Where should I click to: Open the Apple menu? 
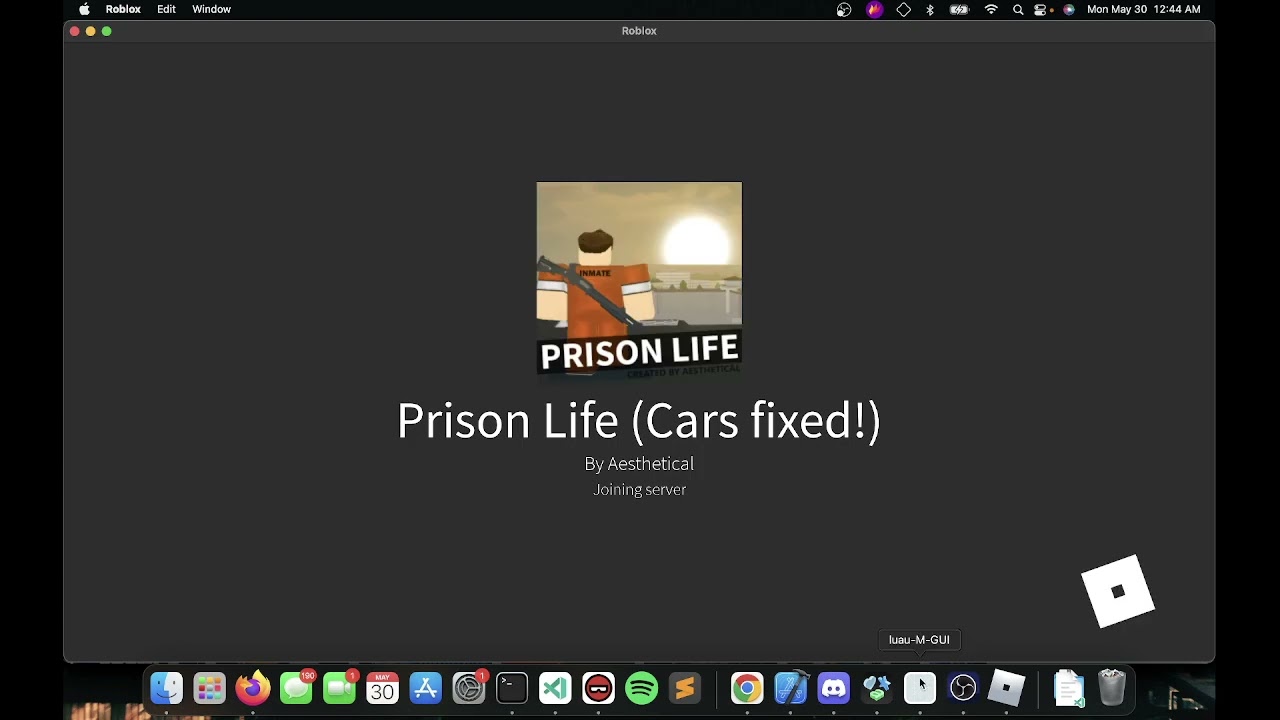84,9
